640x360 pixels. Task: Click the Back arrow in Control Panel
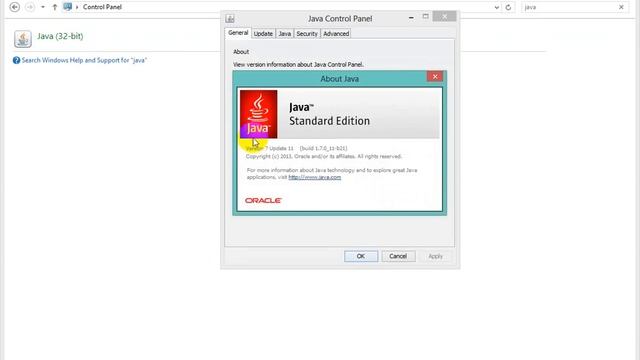click(15, 7)
